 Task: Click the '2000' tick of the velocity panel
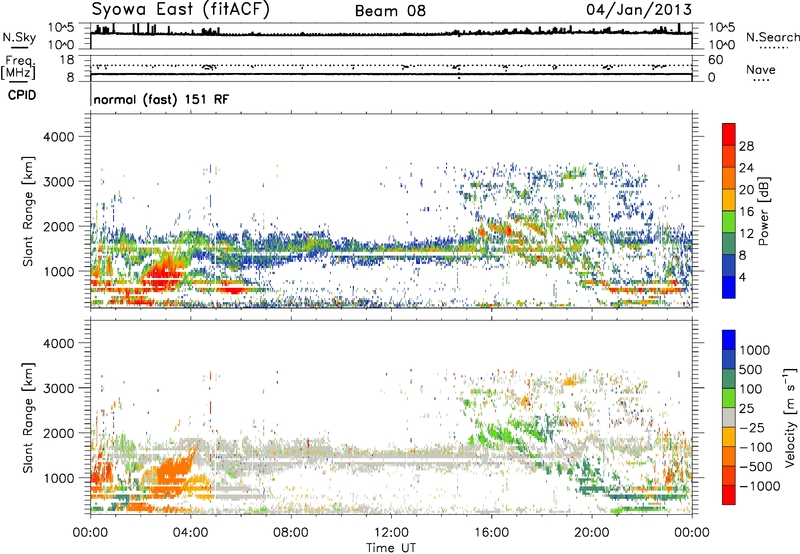58,433
